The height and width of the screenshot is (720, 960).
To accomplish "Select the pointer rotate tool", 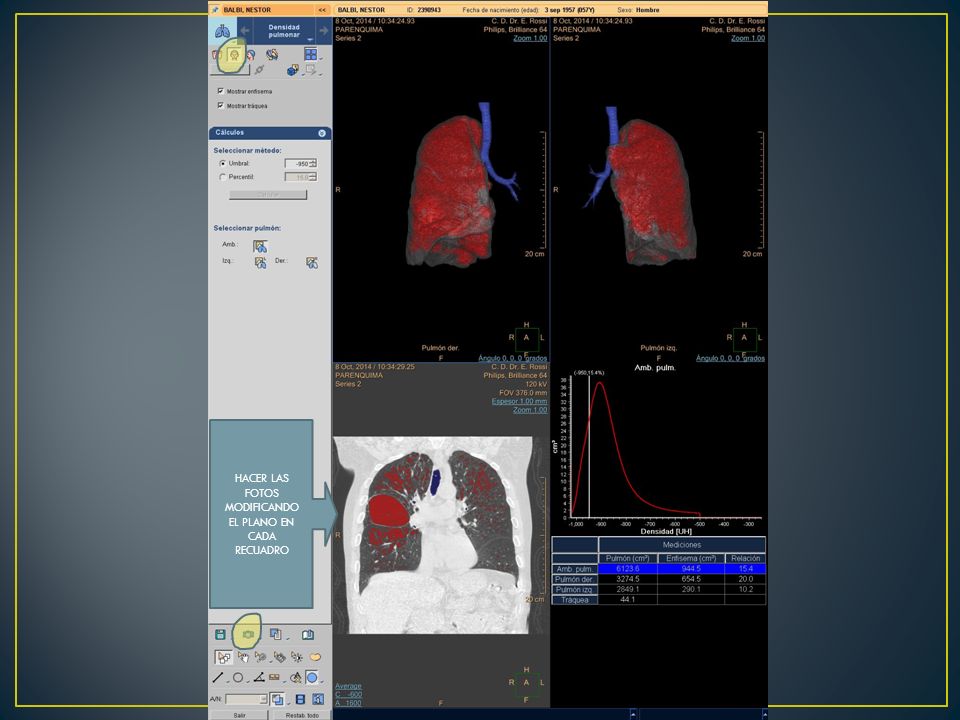I will coord(260,658).
